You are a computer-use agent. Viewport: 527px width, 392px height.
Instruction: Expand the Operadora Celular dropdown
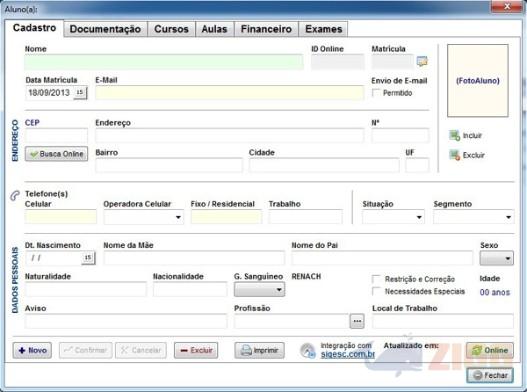click(178, 217)
